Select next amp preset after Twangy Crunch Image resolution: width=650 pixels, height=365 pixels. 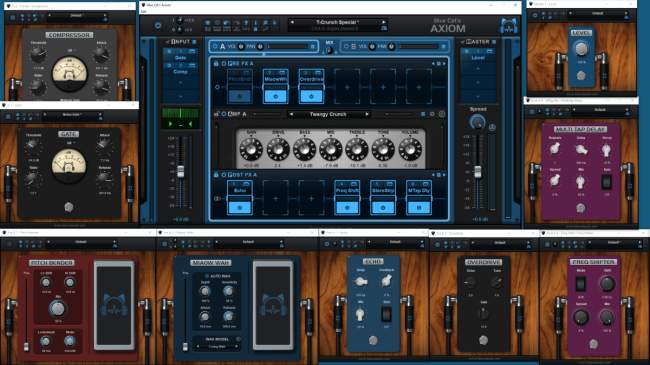367,114
